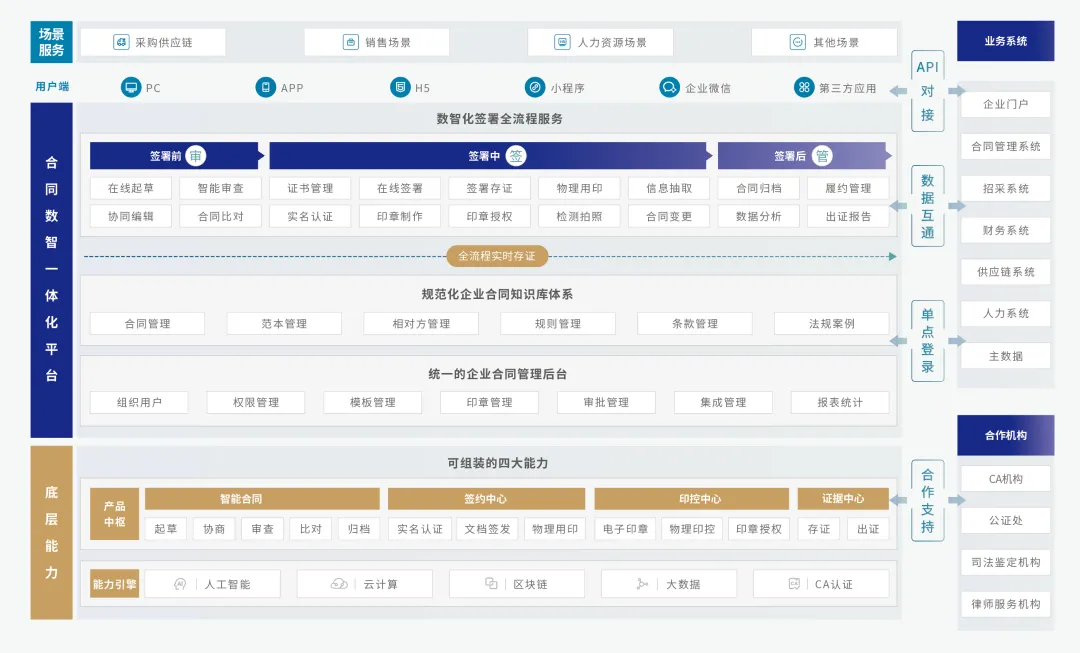
Task: Click the 律师服务机构 item
Action: (1006, 604)
